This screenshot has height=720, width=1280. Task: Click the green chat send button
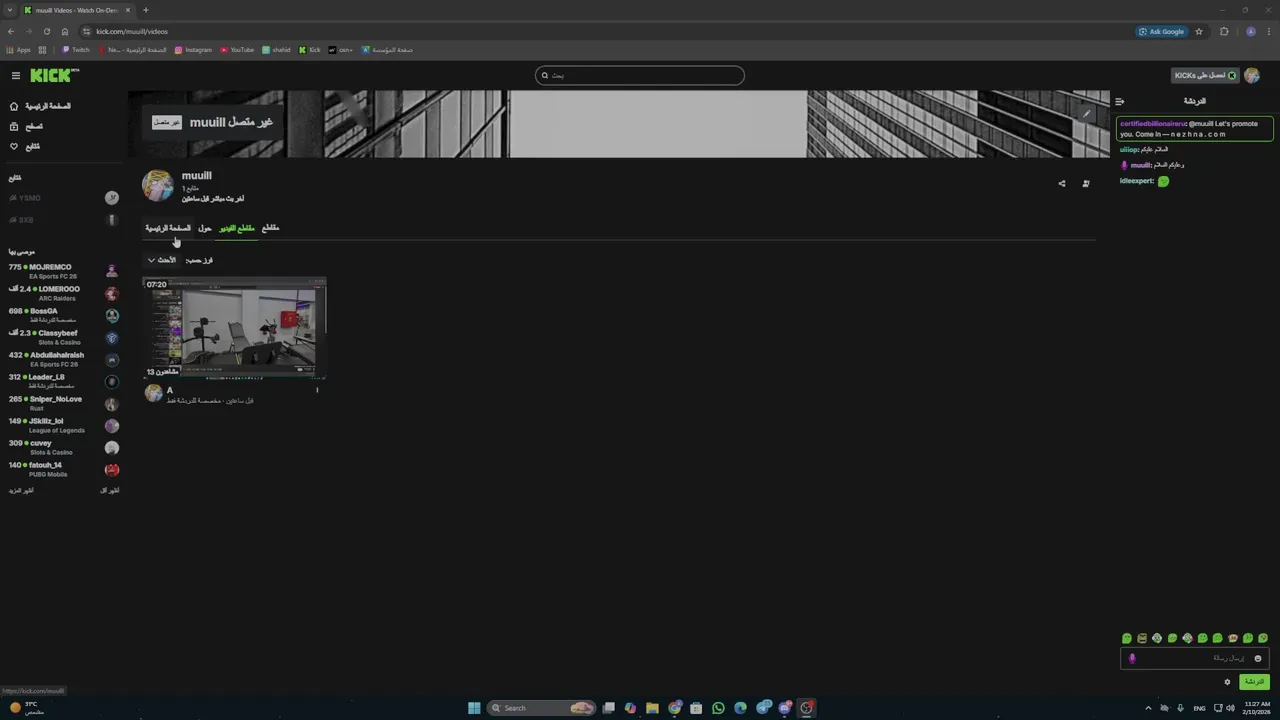pos(1254,682)
